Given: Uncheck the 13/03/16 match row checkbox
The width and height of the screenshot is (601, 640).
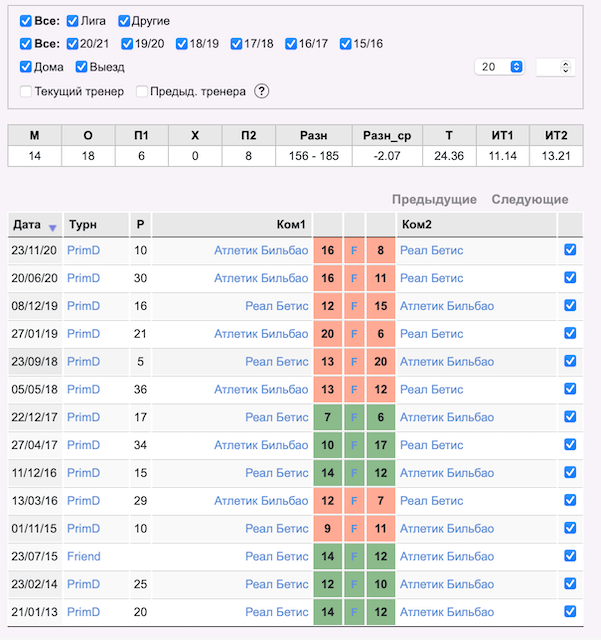Looking at the screenshot, I should 570,500.
